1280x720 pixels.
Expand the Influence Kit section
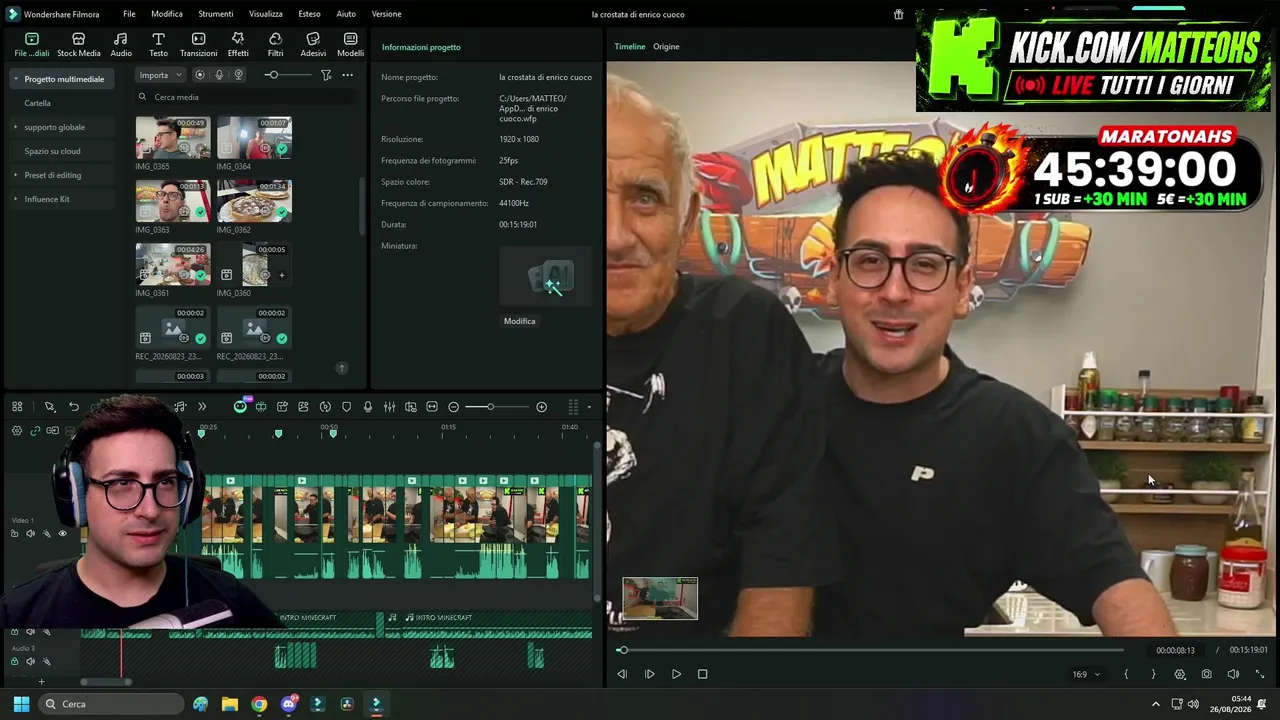(16, 199)
